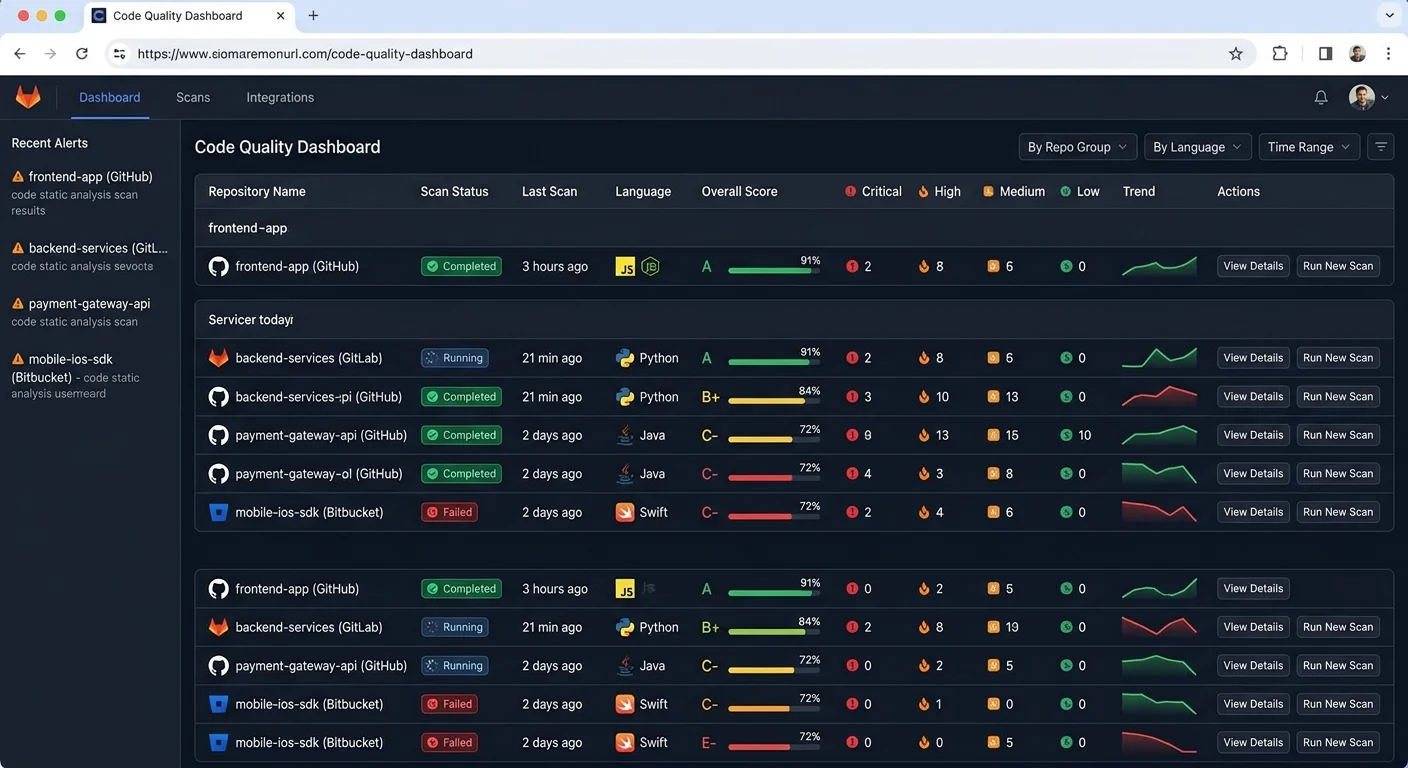Switch to the Dashboard tab
This screenshot has height=768, width=1408.
tap(110, 98)
